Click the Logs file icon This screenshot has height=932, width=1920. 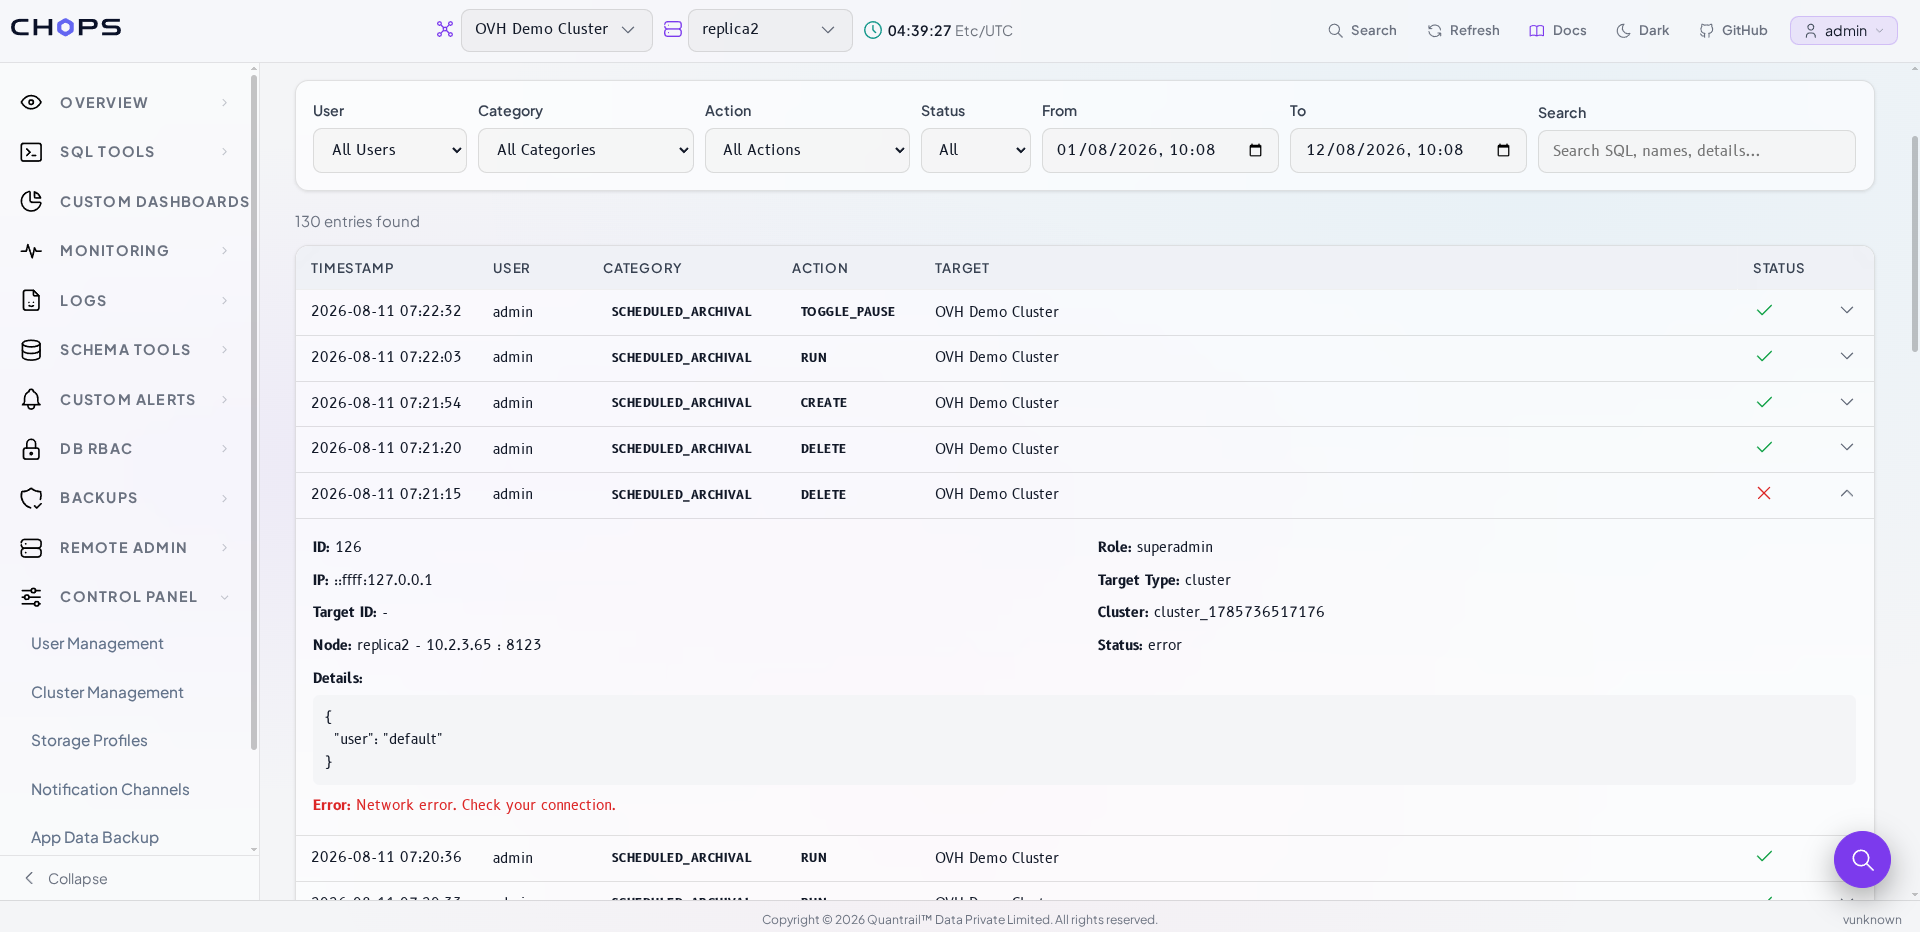click(x=32, y=300)
